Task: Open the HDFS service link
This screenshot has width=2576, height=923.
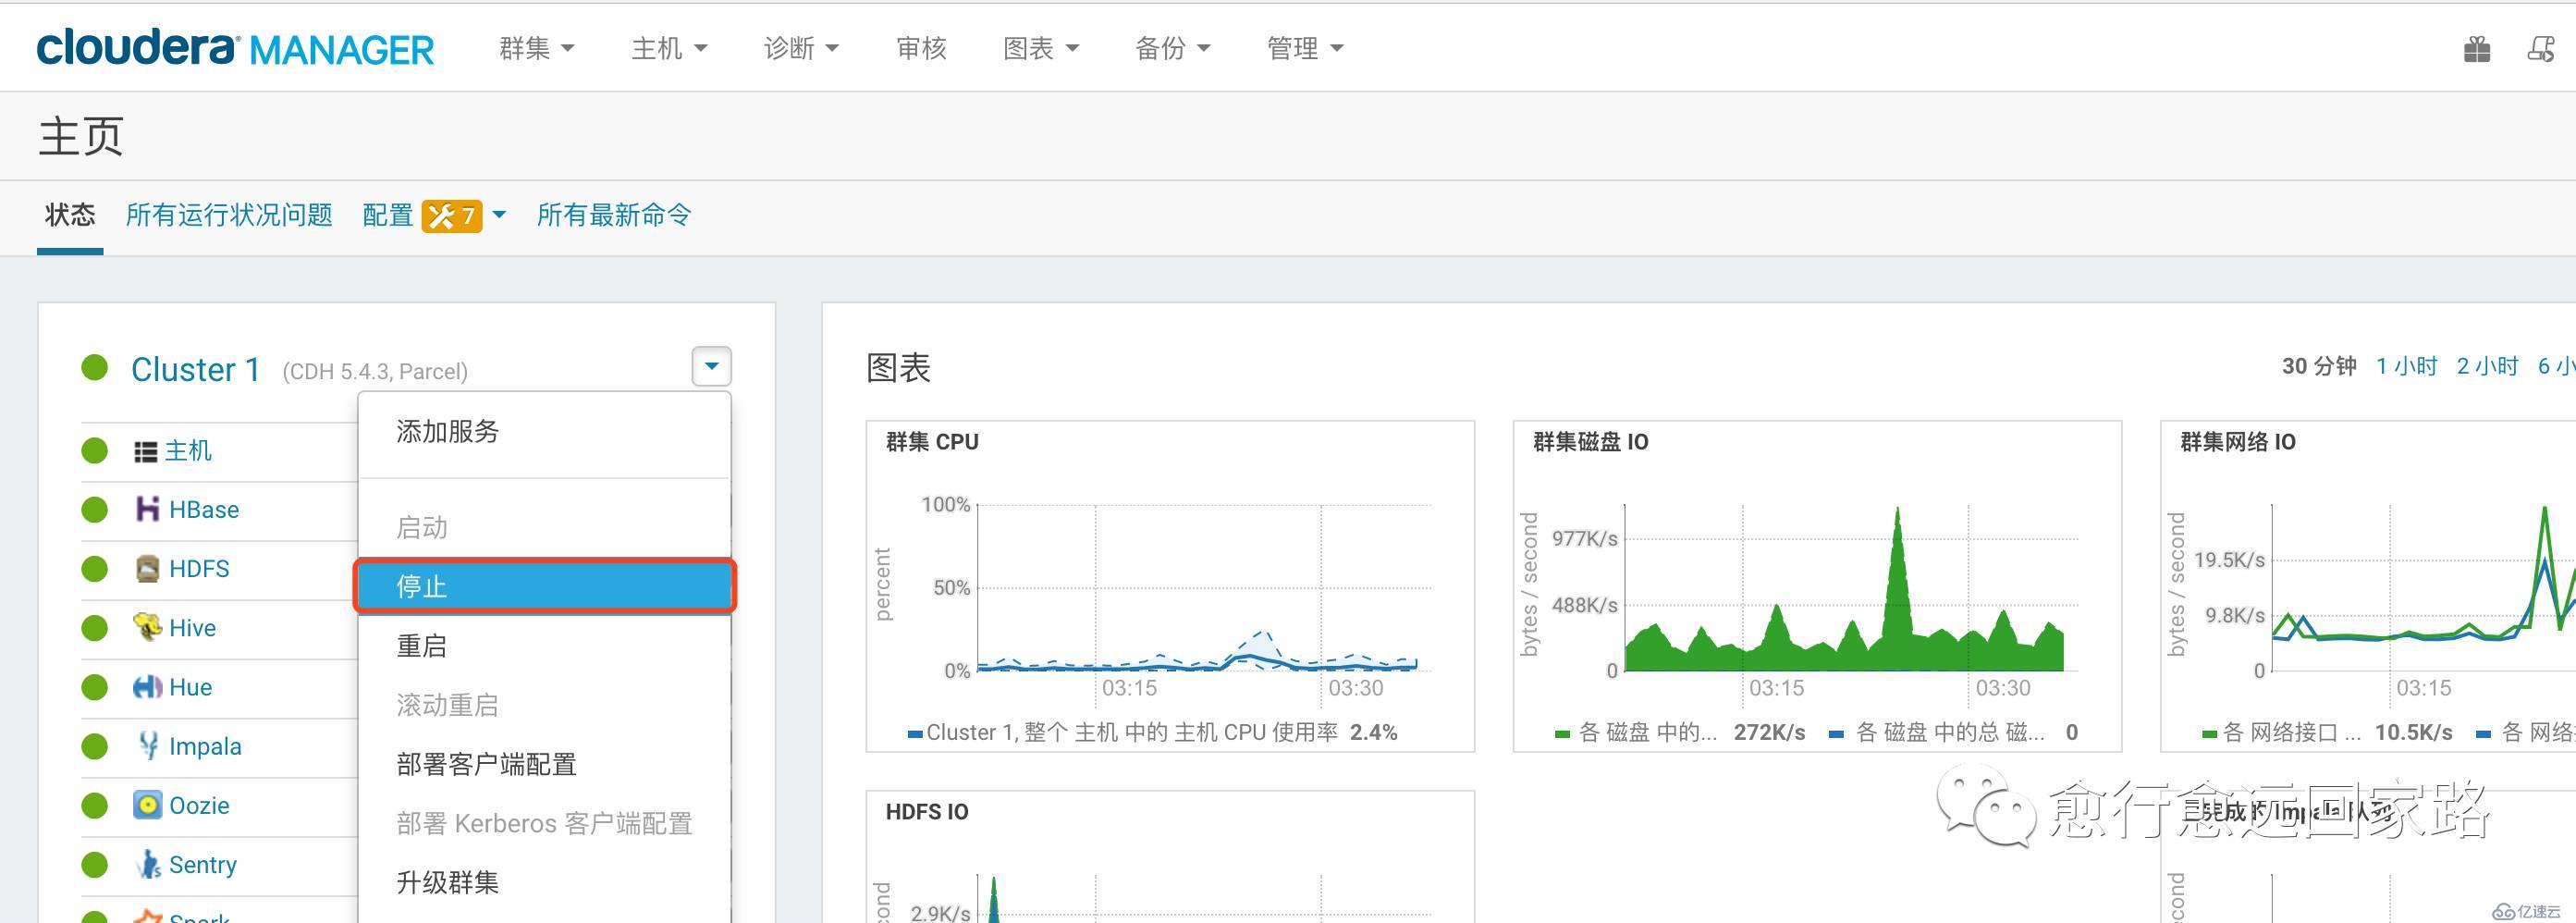Action: click(199, 568)
